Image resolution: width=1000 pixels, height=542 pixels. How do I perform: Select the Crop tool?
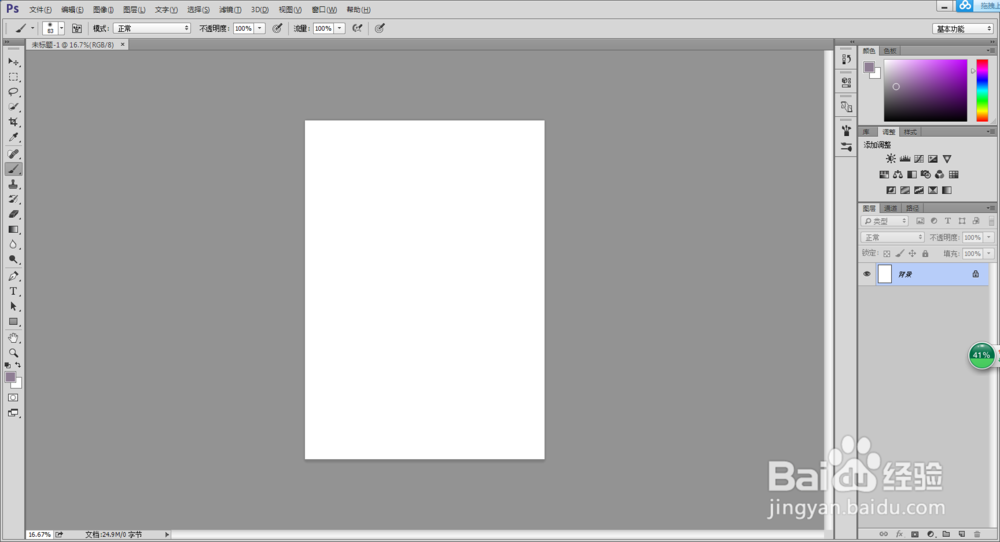tap(13, 122)
